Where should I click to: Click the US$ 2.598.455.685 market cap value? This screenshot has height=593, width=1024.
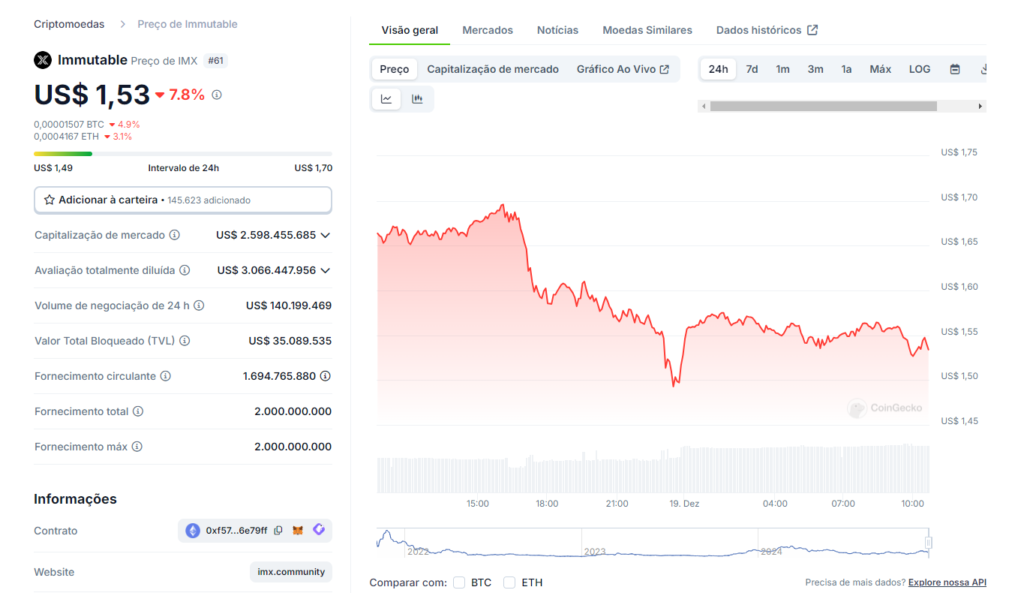click(266, 235)
